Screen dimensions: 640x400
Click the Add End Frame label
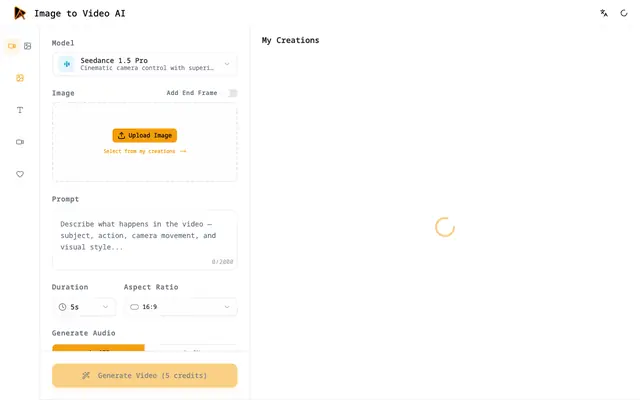click(x=191, y=93)
